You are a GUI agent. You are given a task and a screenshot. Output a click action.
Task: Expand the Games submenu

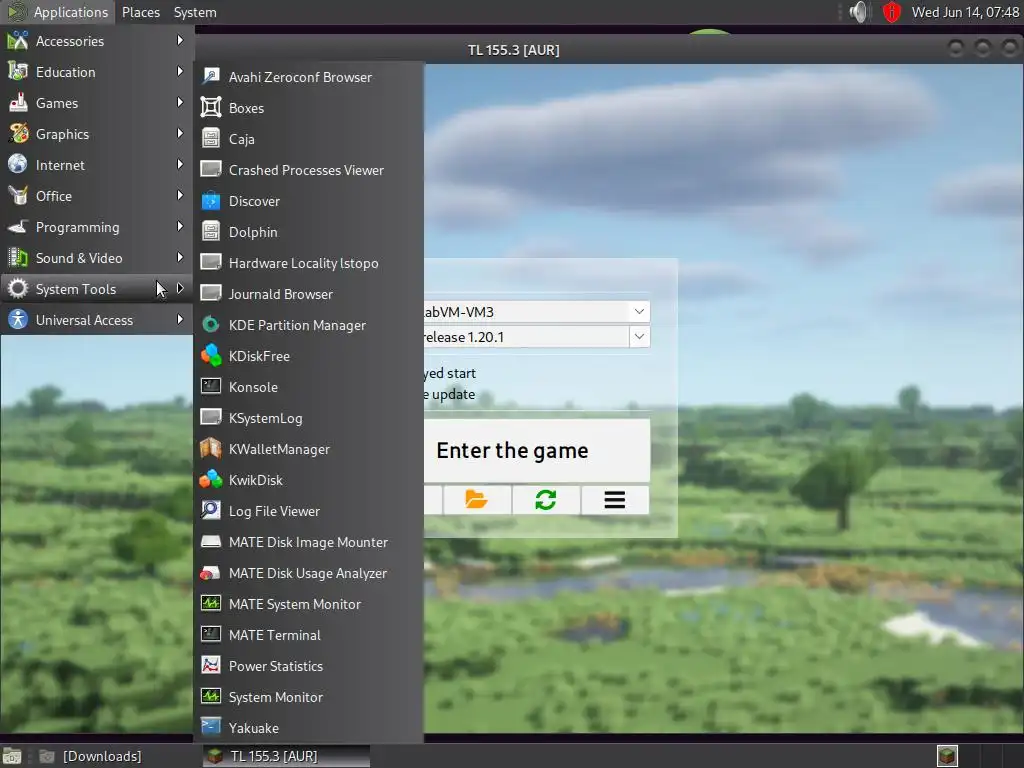coord(97,103)
